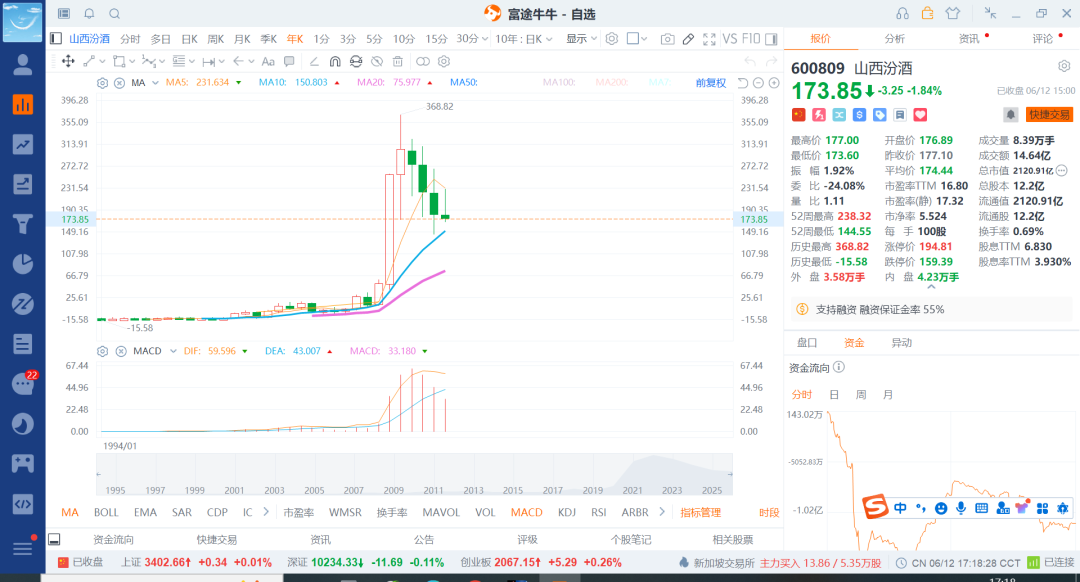The image size is (1080, 582).
Task: Toggle sync drawings icon in toolbar
Action: pyautogui.click(x=355, y=61)
